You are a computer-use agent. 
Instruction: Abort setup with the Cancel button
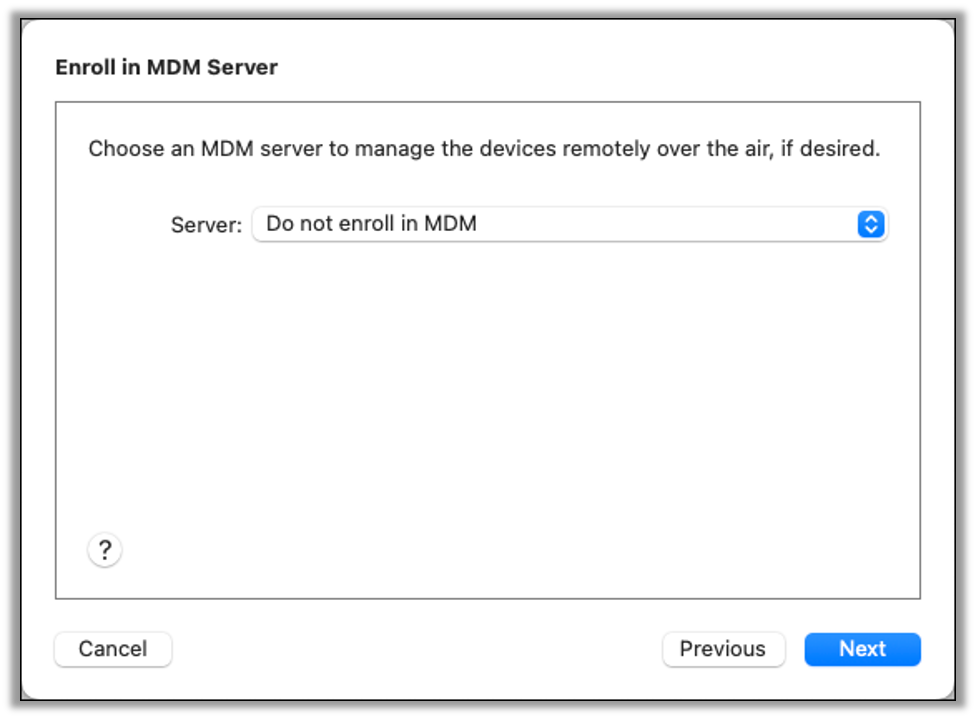[x=112, y=649]
